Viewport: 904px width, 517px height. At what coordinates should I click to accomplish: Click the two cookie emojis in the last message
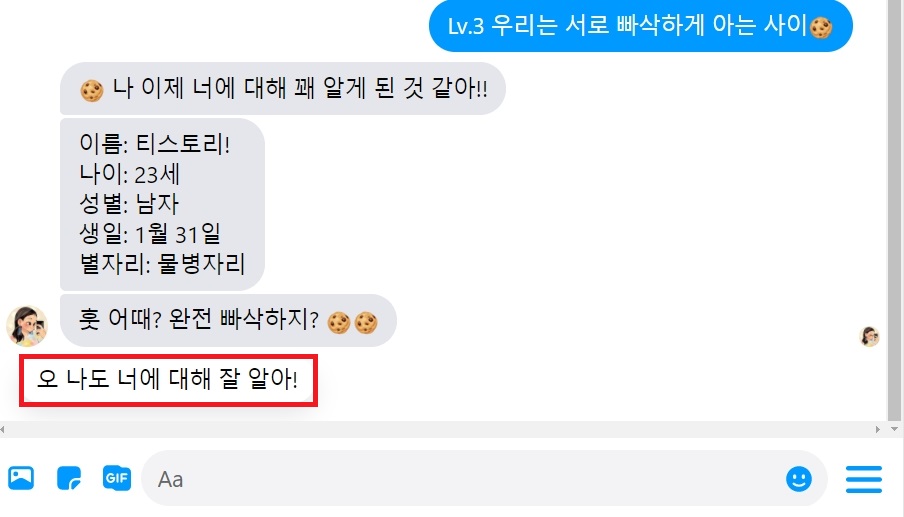coord(352,323)
